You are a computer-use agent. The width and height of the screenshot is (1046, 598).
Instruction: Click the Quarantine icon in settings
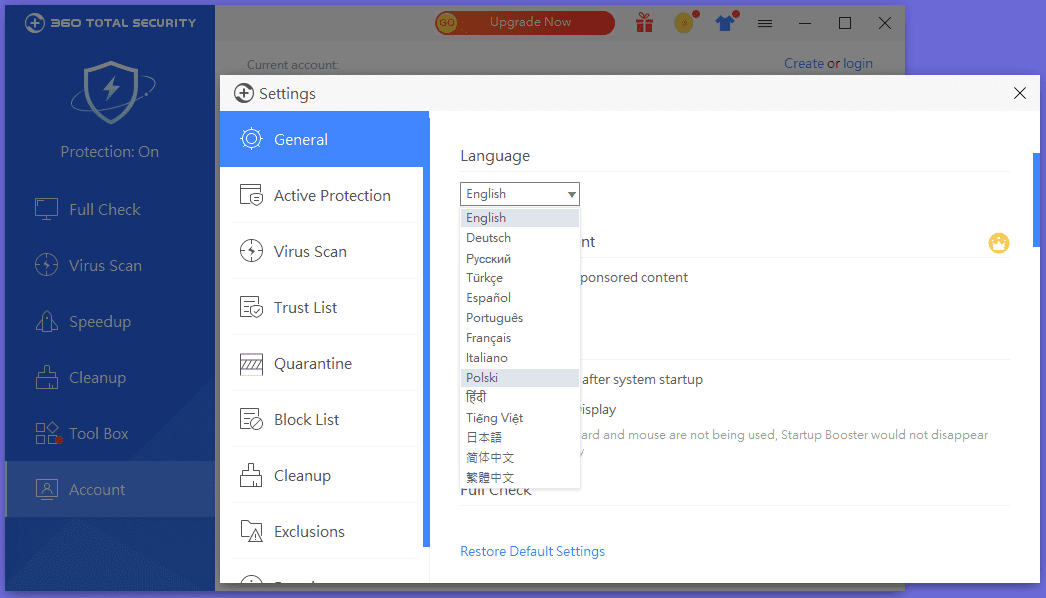click(x=251, y=364)
